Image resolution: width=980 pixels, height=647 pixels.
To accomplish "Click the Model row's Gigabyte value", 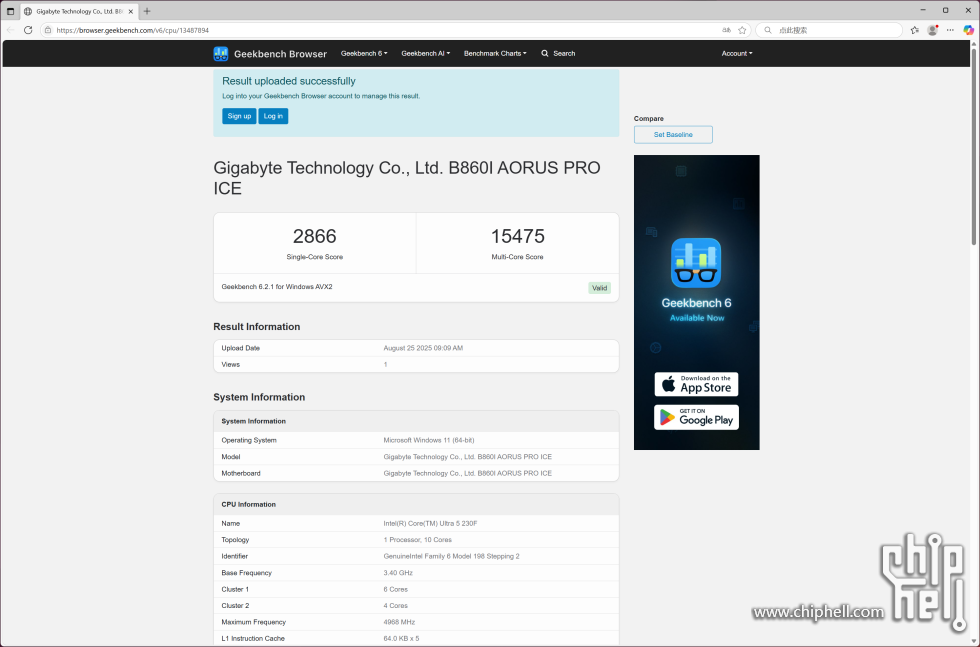I will [468, 457].
